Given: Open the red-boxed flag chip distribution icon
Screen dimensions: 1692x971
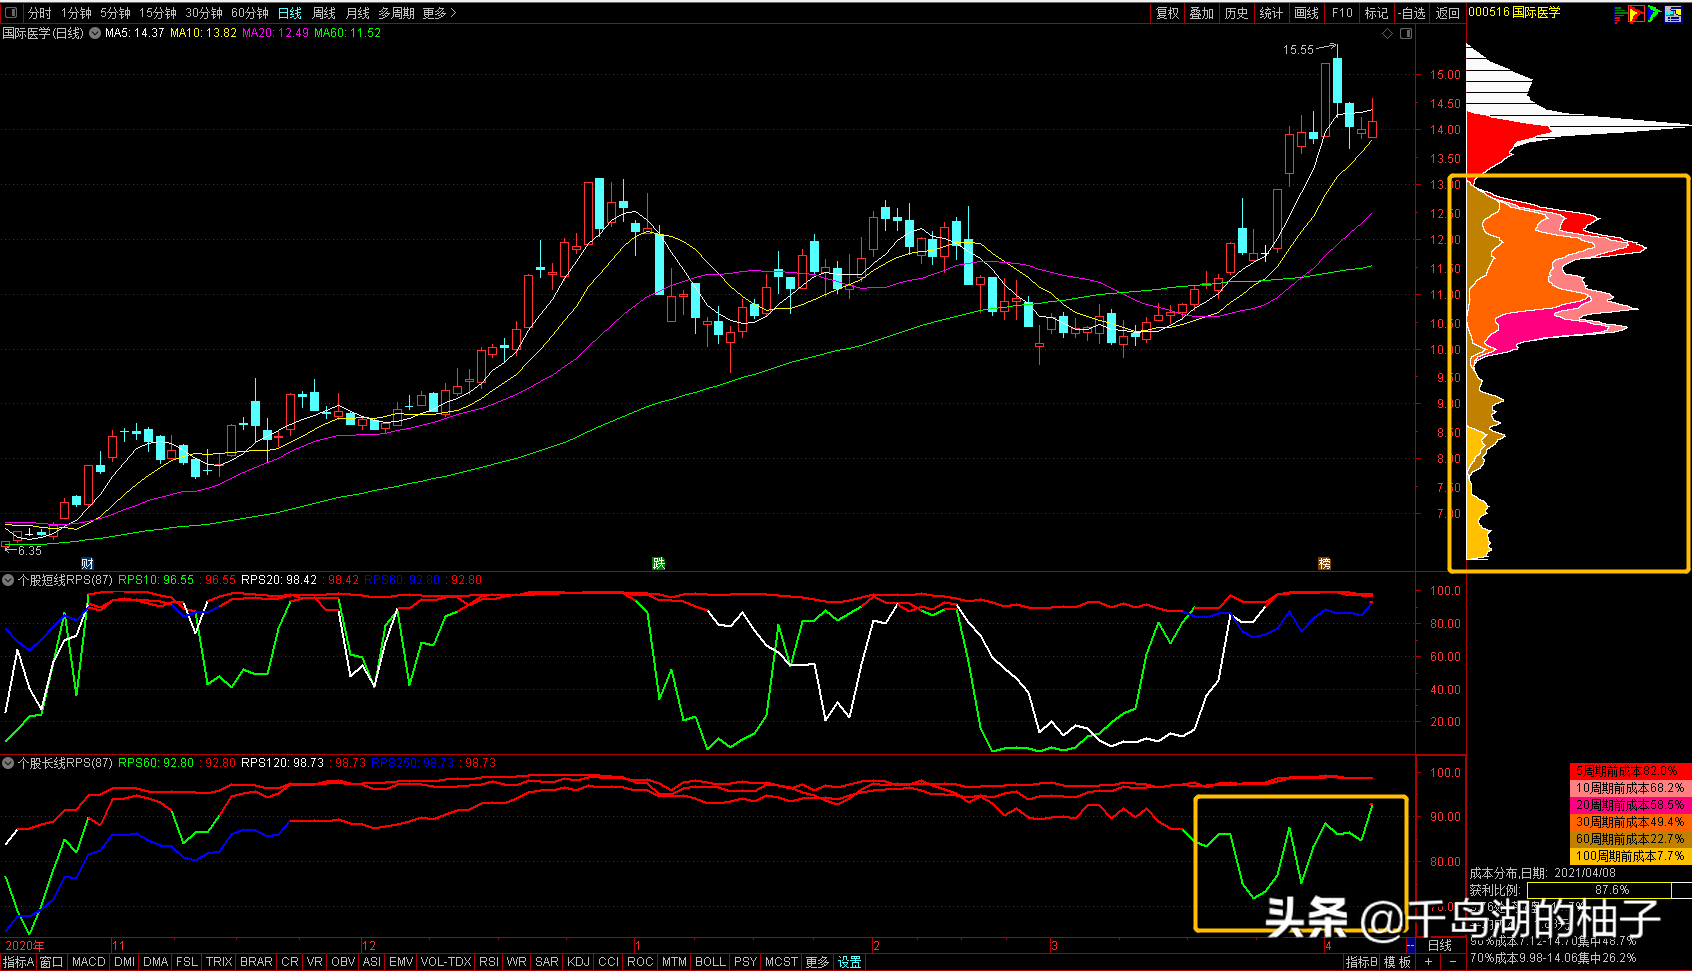Looking at the screenshot, I should tap(1636, 13).
